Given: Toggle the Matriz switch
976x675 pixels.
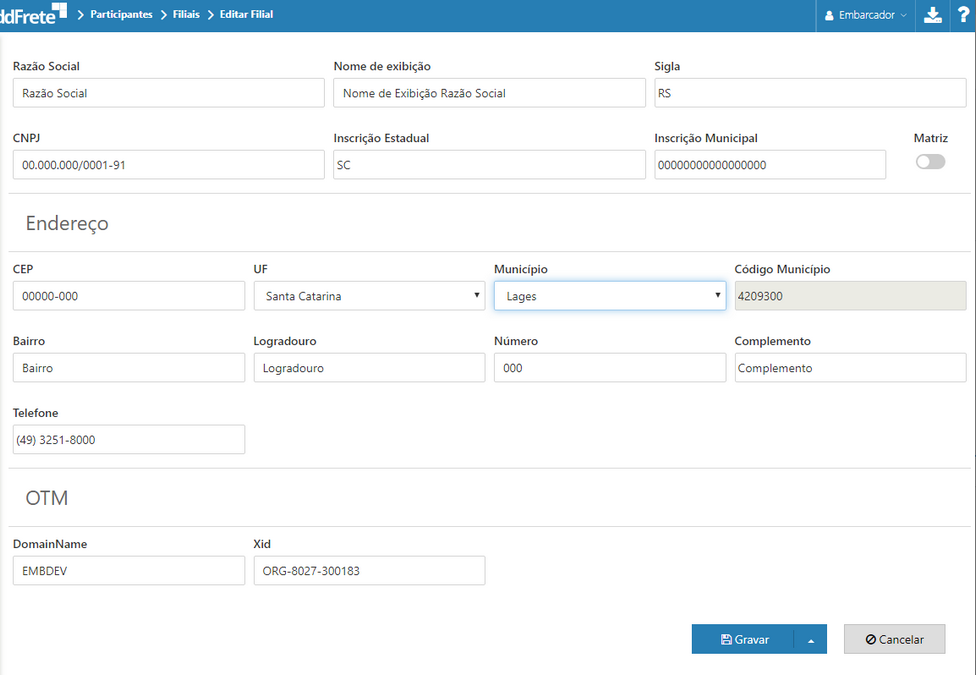Looking at the screenshot, I should (x=930, y=162).
